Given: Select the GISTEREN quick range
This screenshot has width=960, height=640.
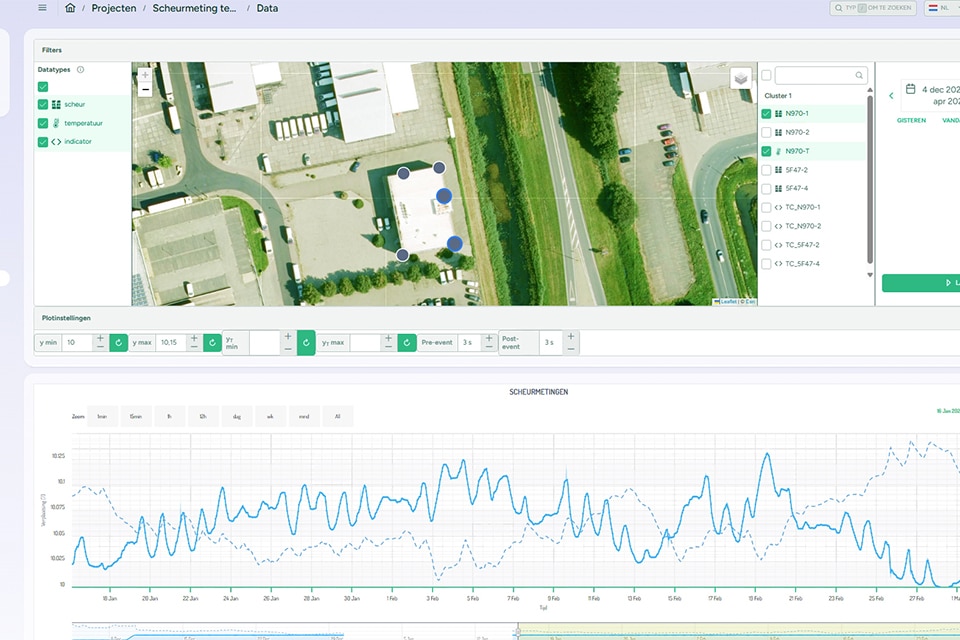Looking at the screenshot, I should [911, 121].
